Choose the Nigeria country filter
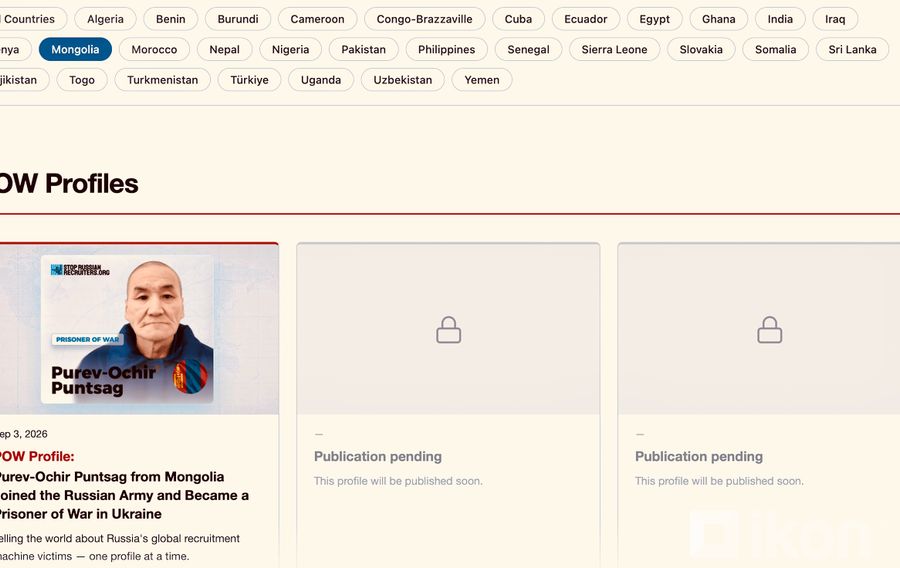 290,49
